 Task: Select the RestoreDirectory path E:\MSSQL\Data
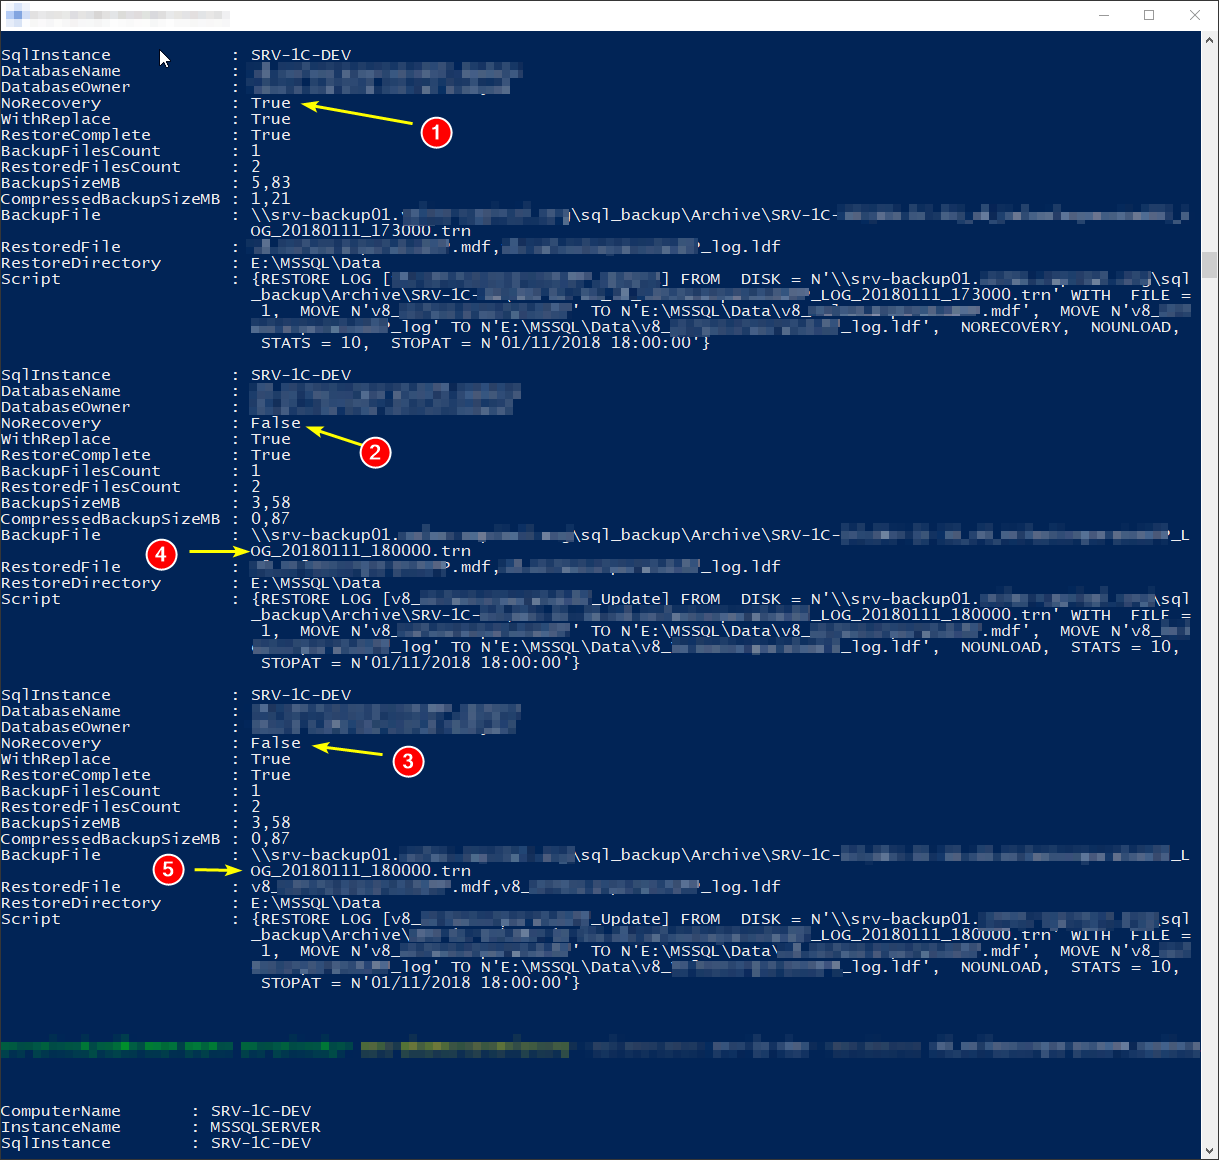point(315,262)
